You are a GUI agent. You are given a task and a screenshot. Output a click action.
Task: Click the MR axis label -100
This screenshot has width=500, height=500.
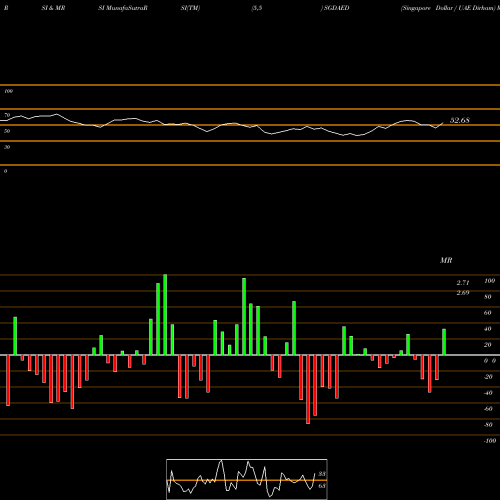[x=490, y=441]
